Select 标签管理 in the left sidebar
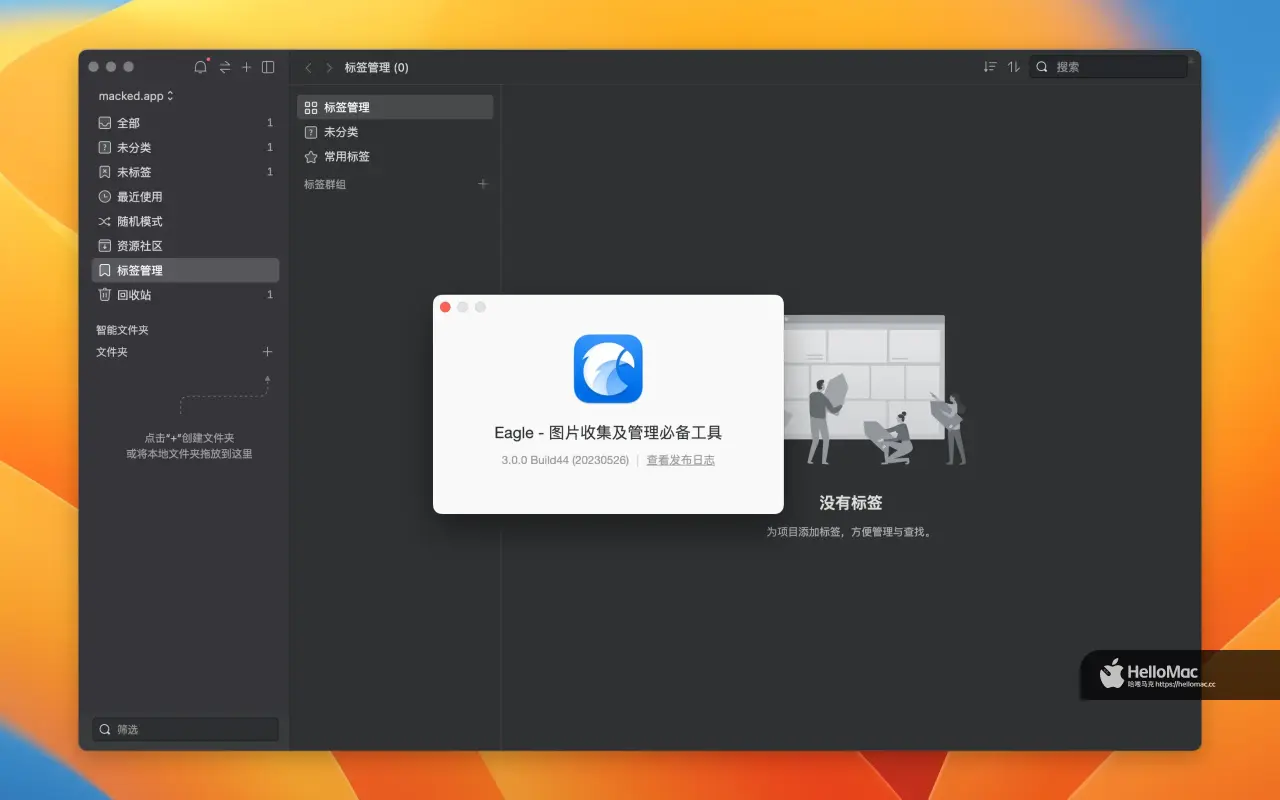This screenshot has height=800, width=1280. [185, 270]
